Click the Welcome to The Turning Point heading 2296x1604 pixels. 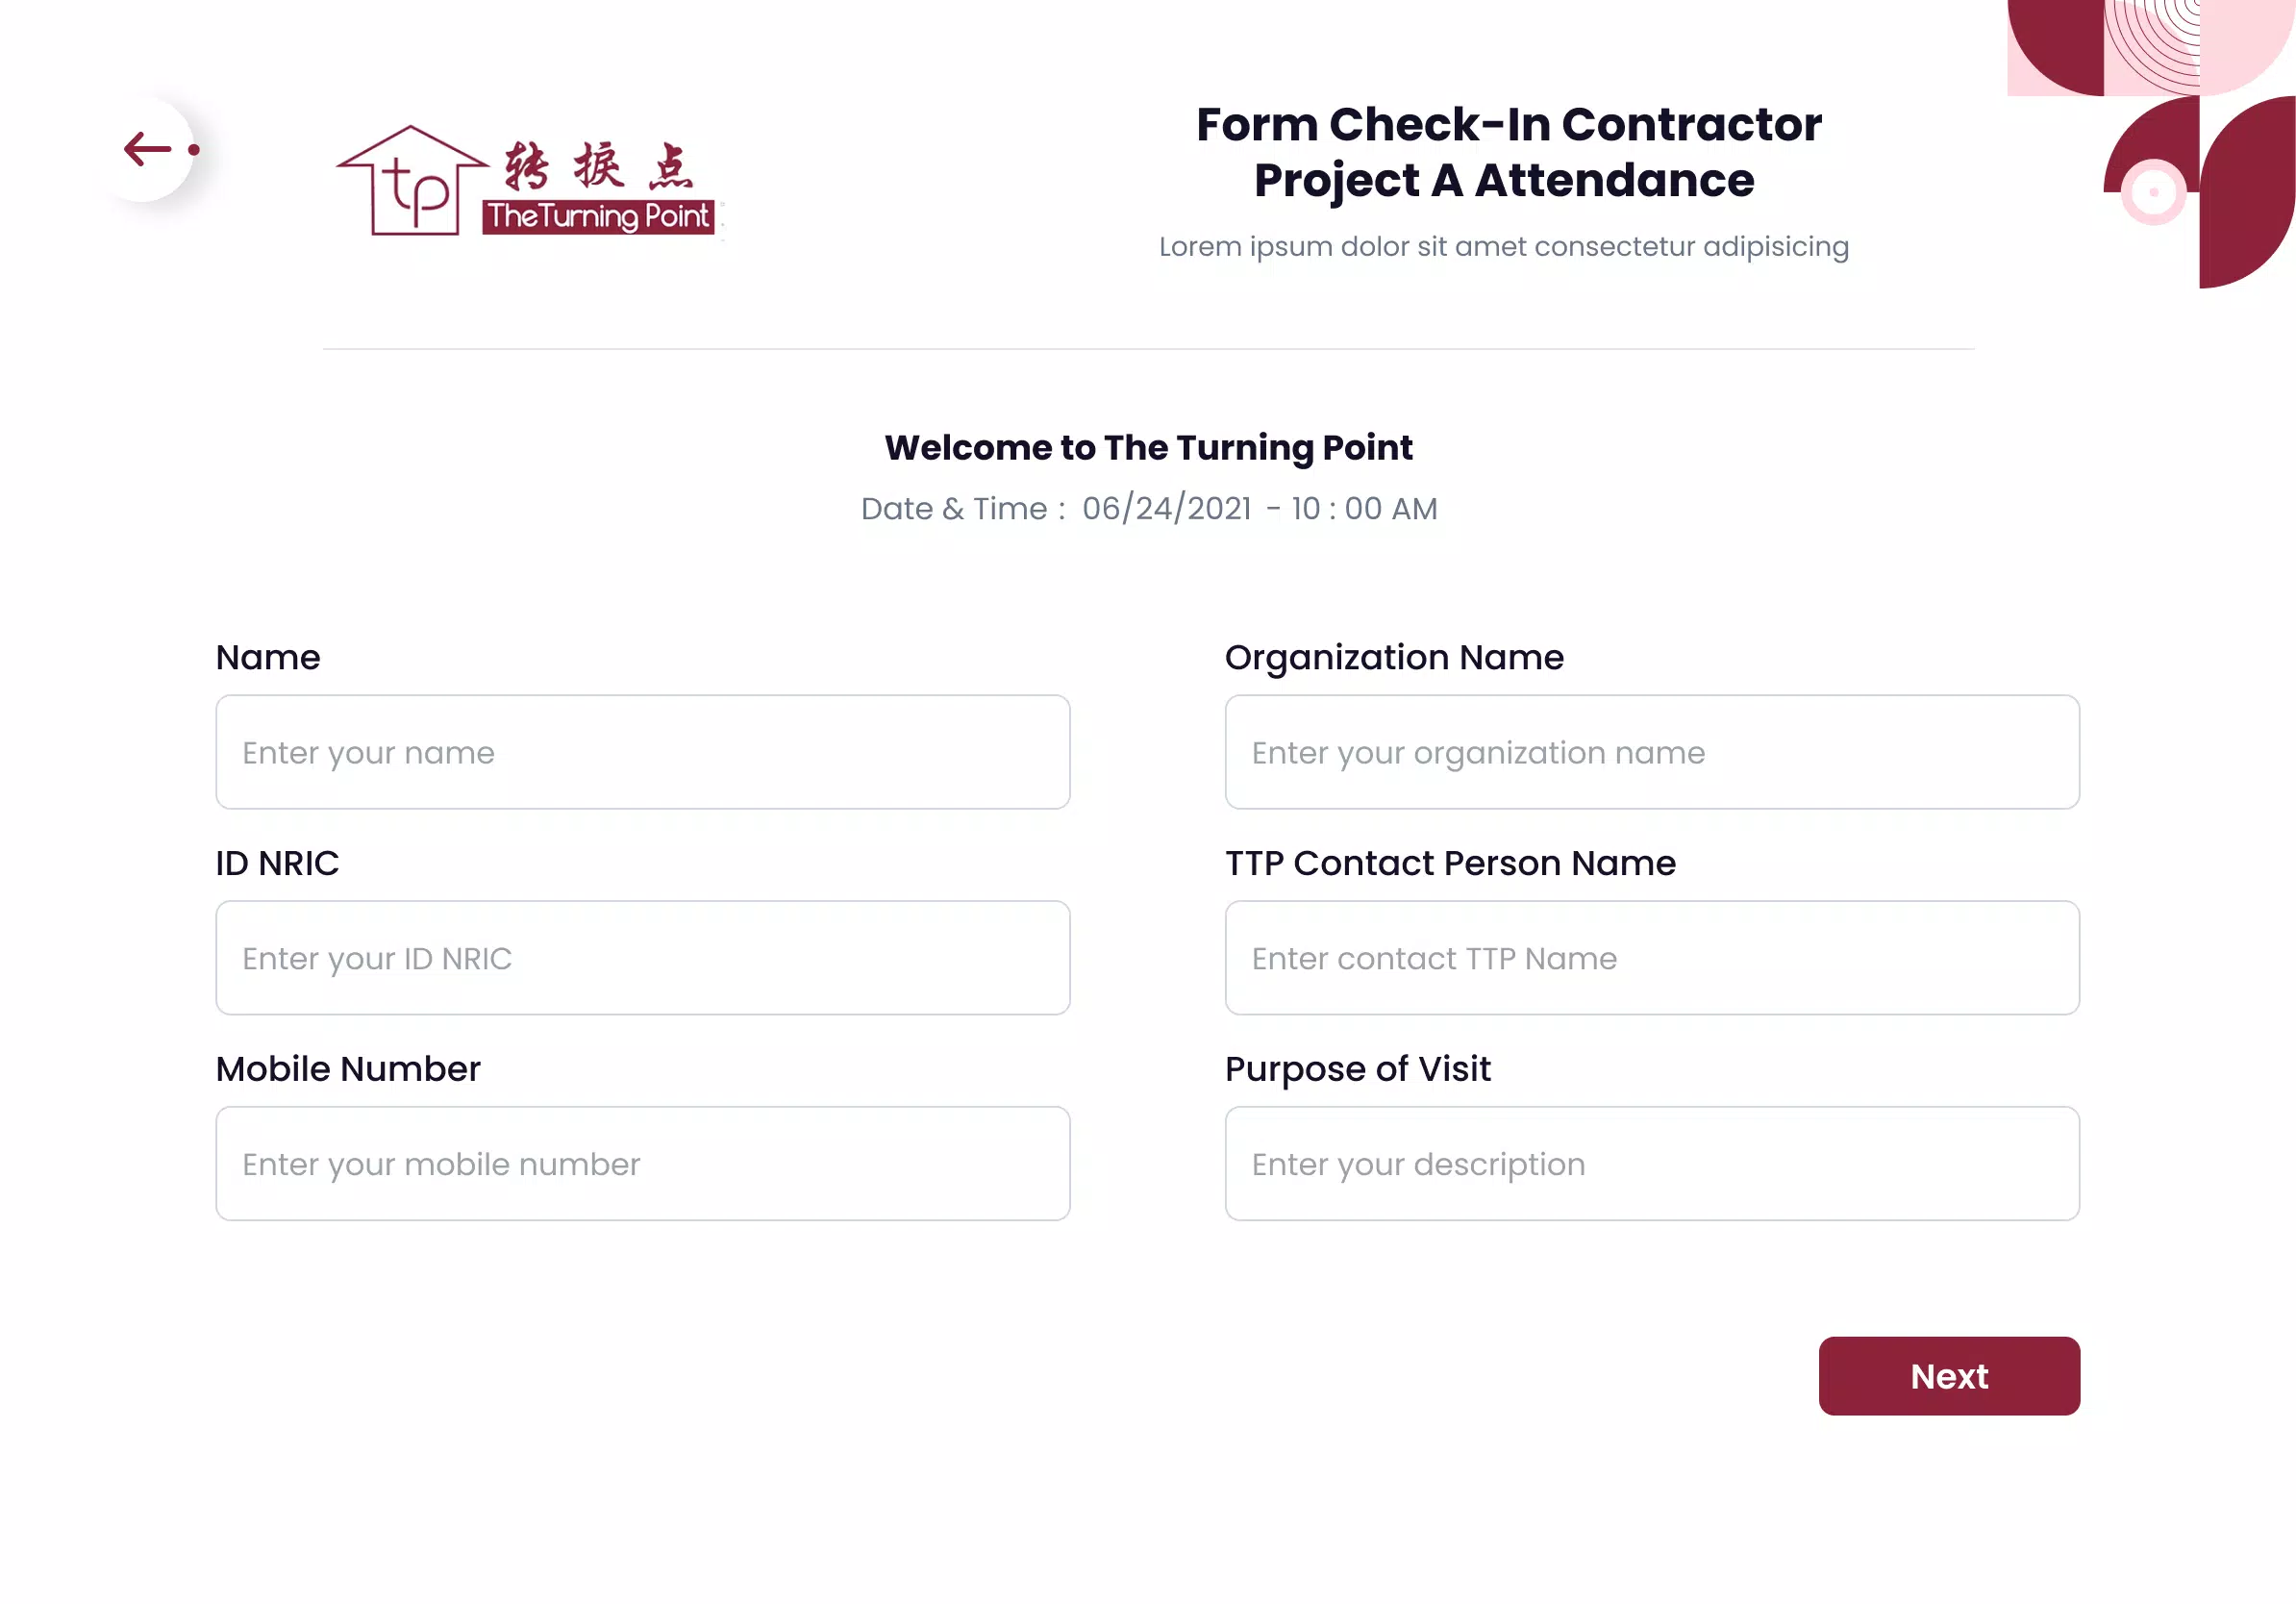tap(1148, 447)
